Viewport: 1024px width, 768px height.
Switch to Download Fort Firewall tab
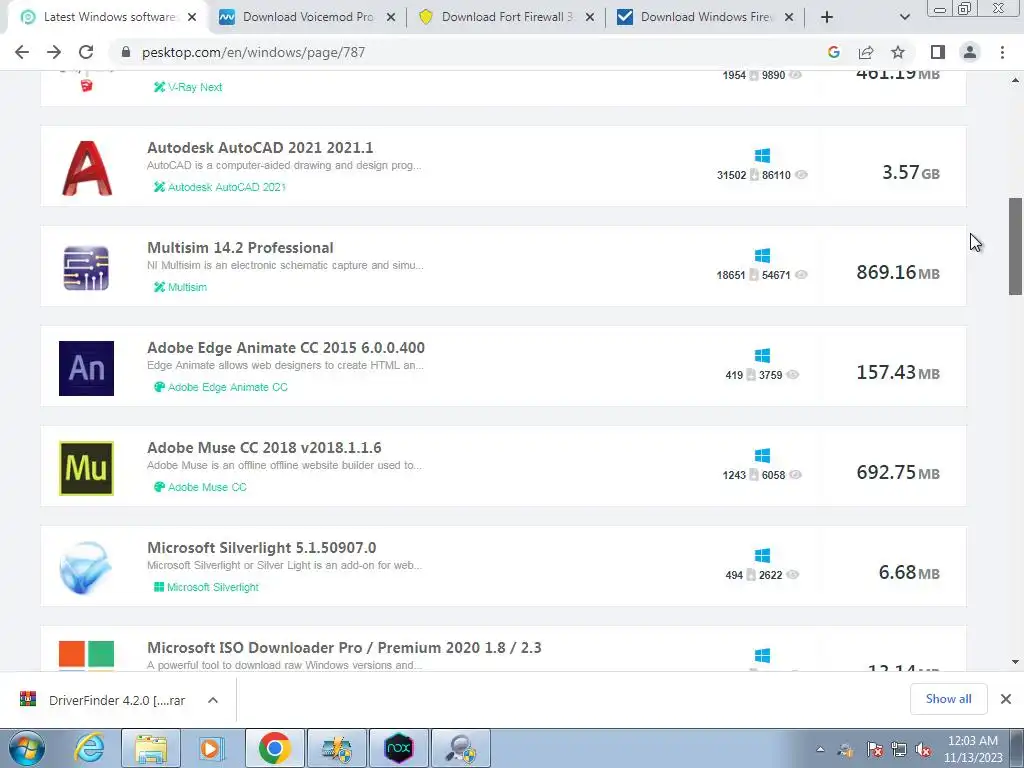507,17
